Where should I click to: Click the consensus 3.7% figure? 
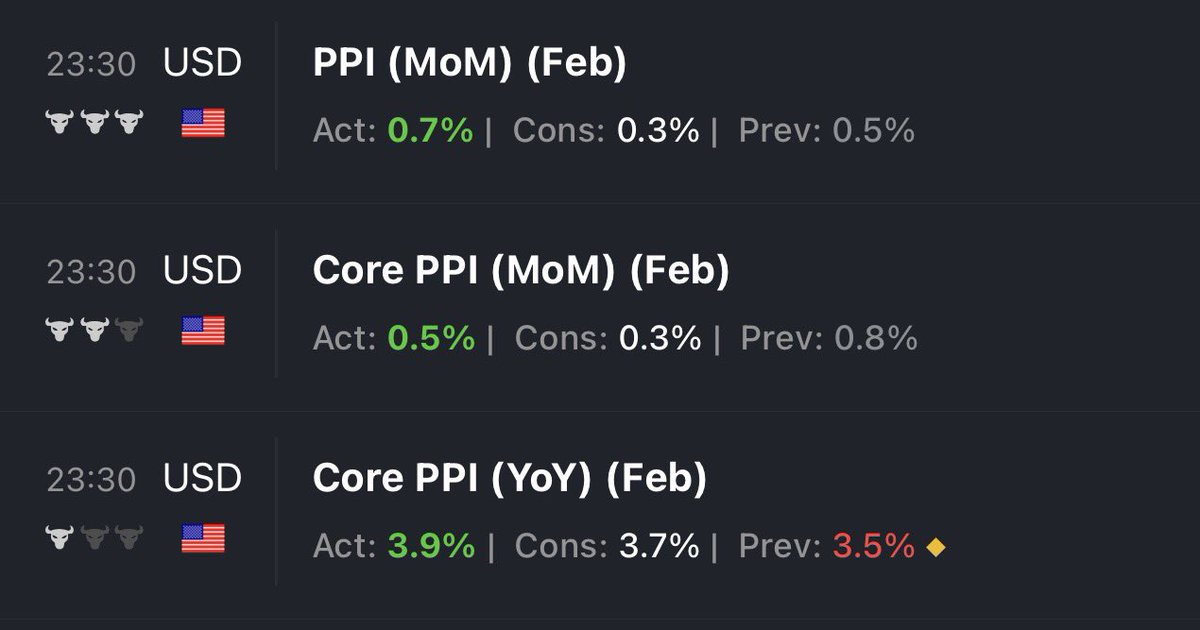click(x=658, y=546)
